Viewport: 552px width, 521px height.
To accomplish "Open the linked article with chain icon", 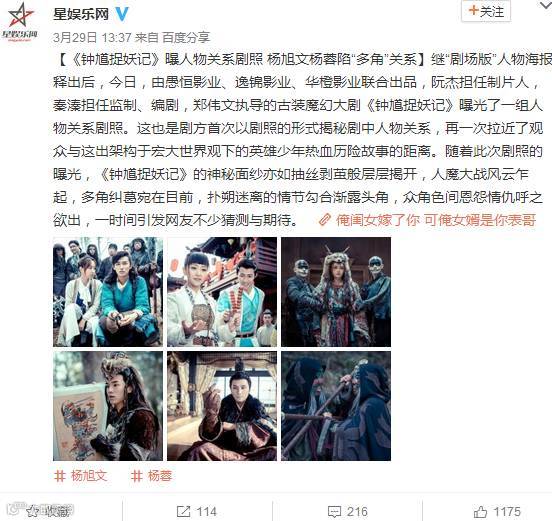I will tap(427, 220).
